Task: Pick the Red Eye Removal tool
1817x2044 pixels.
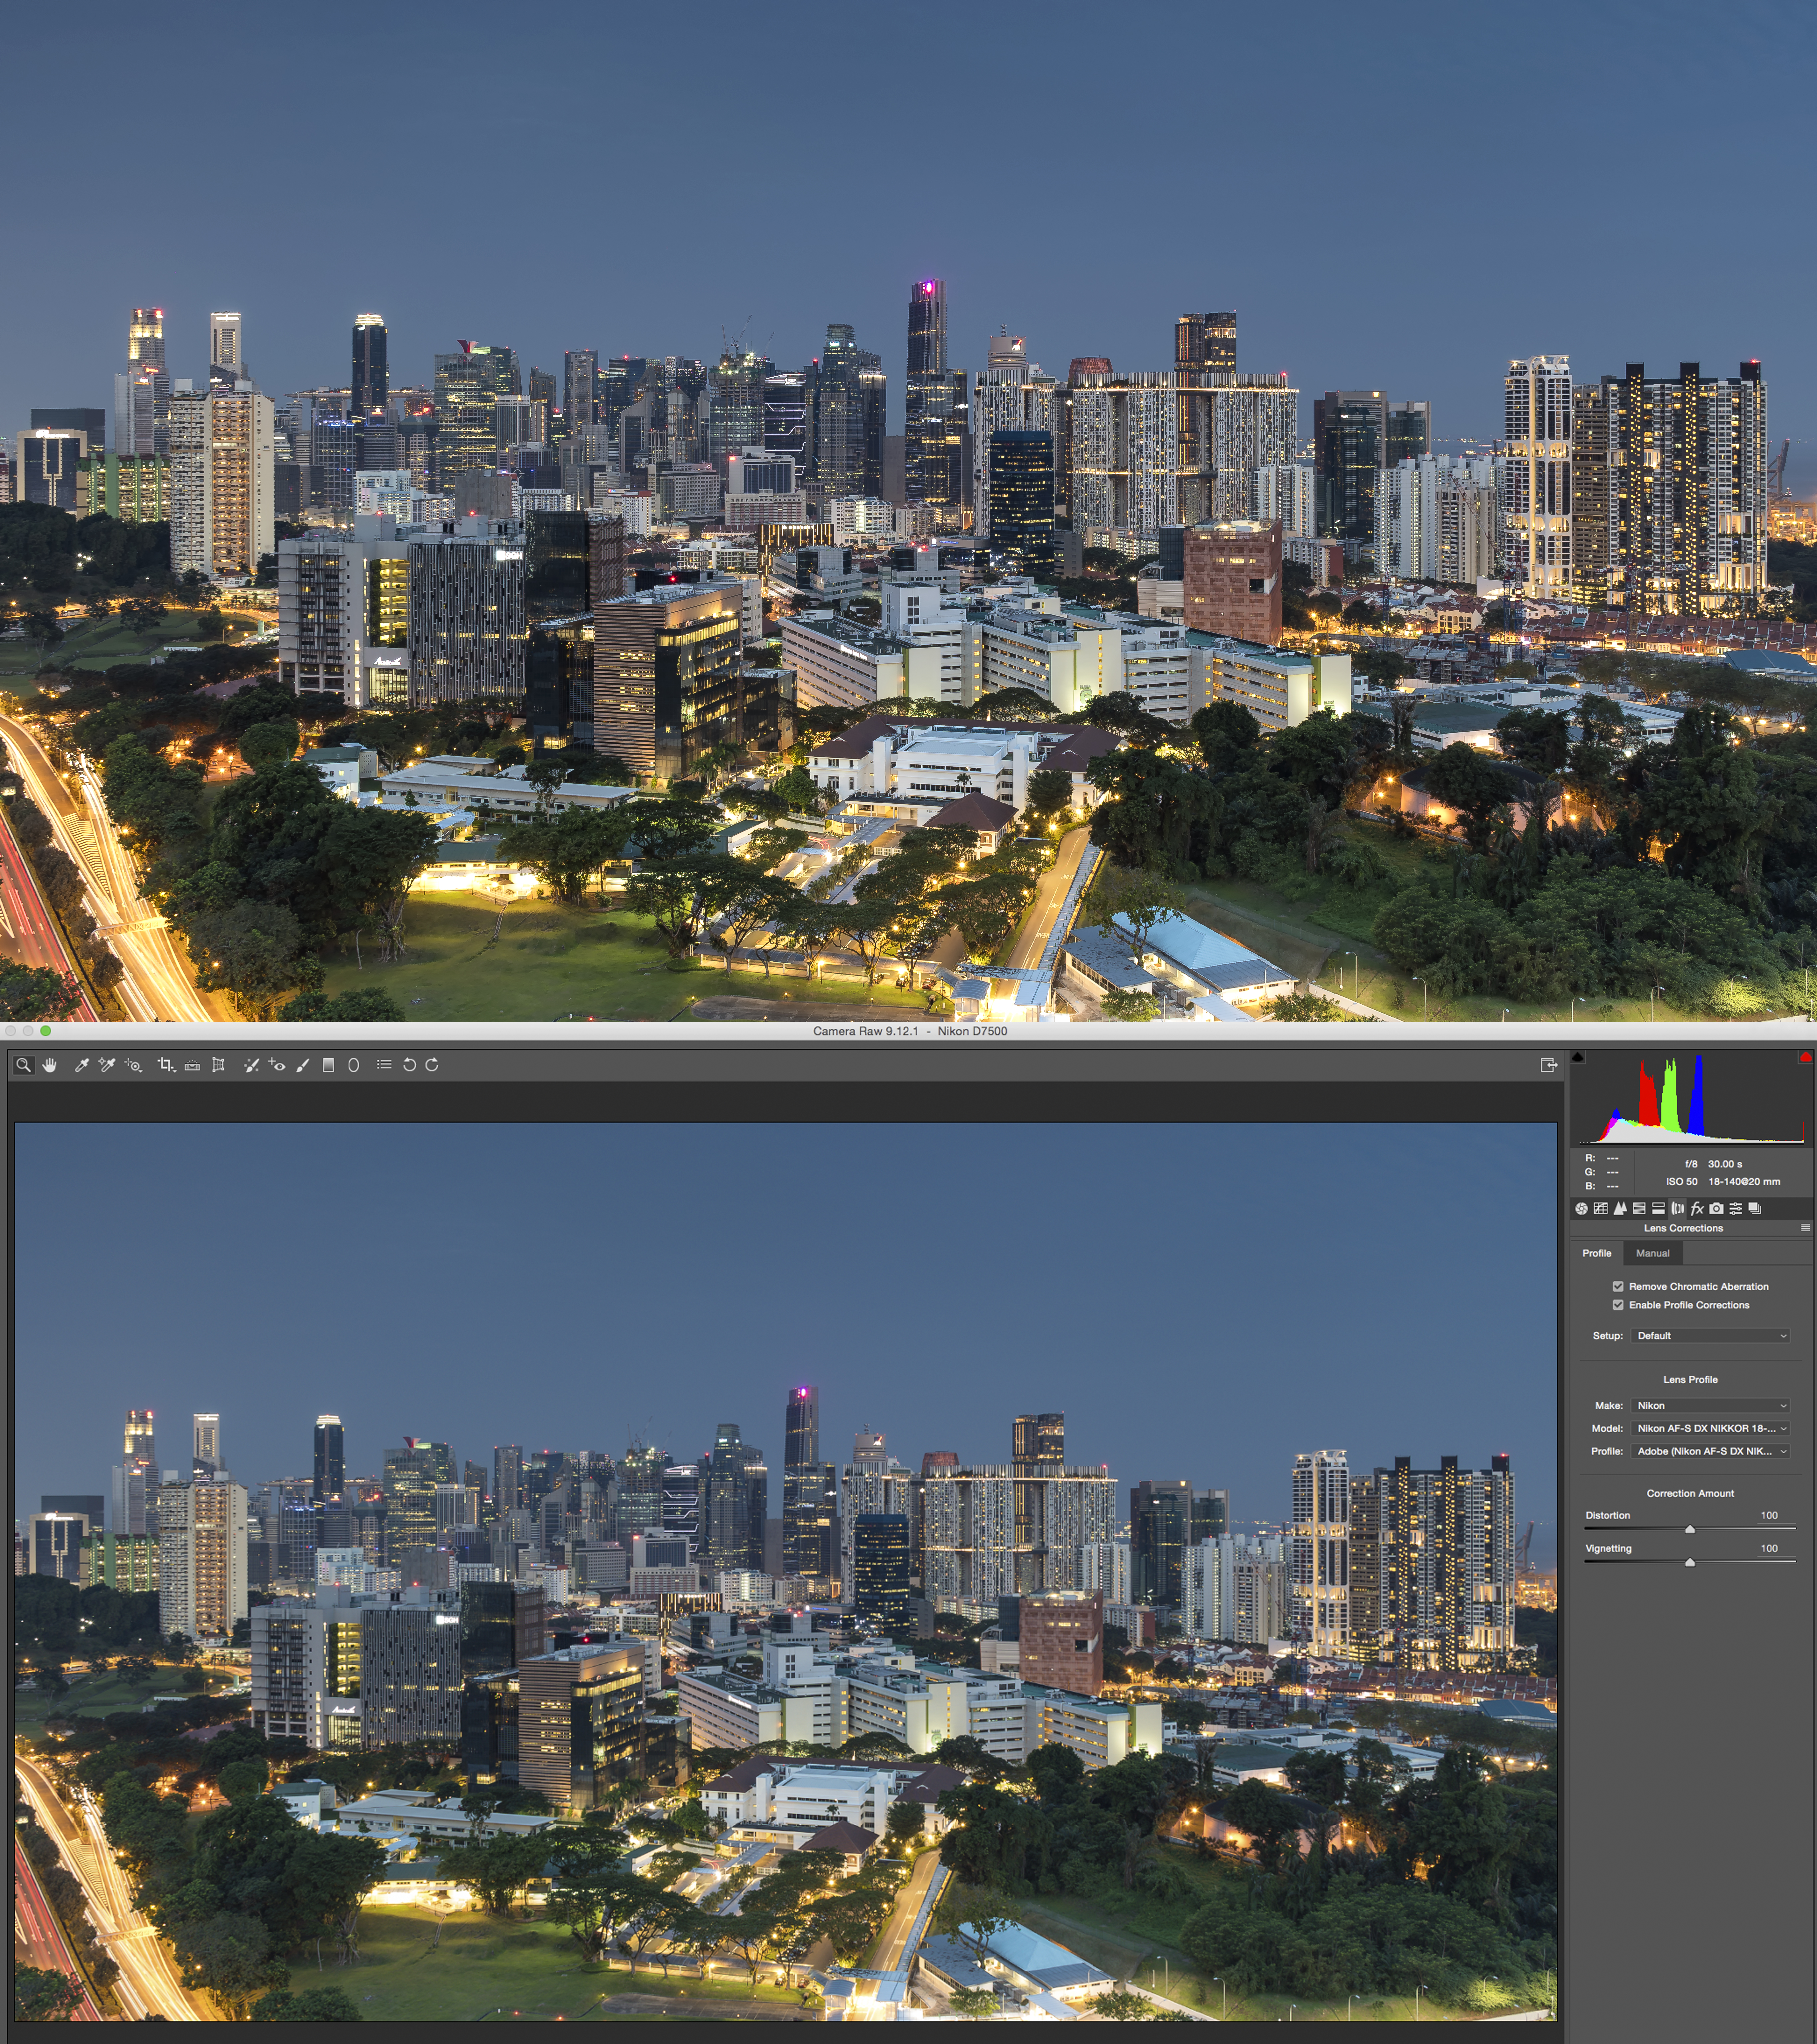Action: [277, 1065]
